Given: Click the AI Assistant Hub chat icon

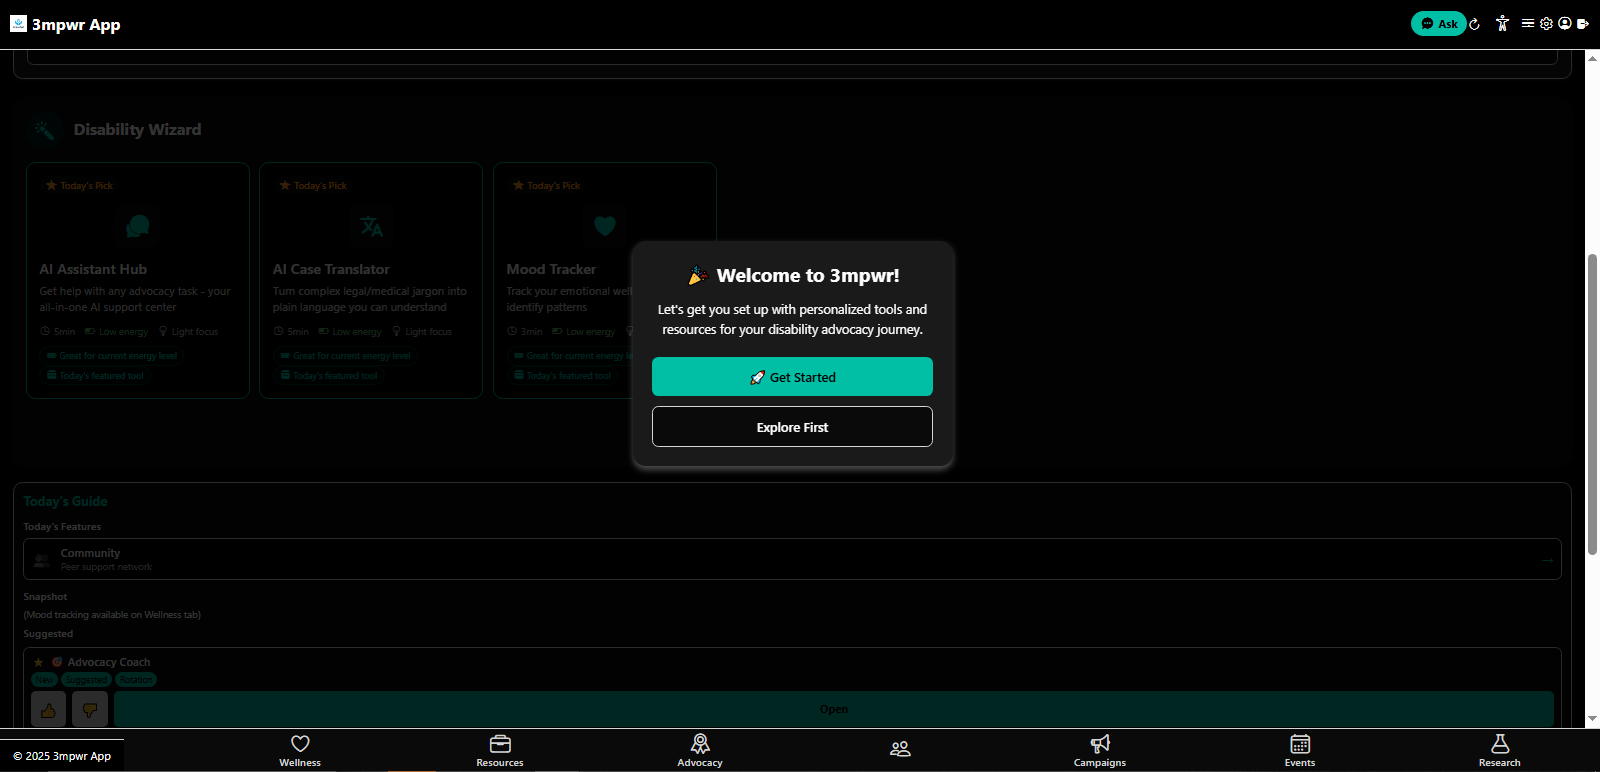Looking at the screenshot, I should (138, 226).
